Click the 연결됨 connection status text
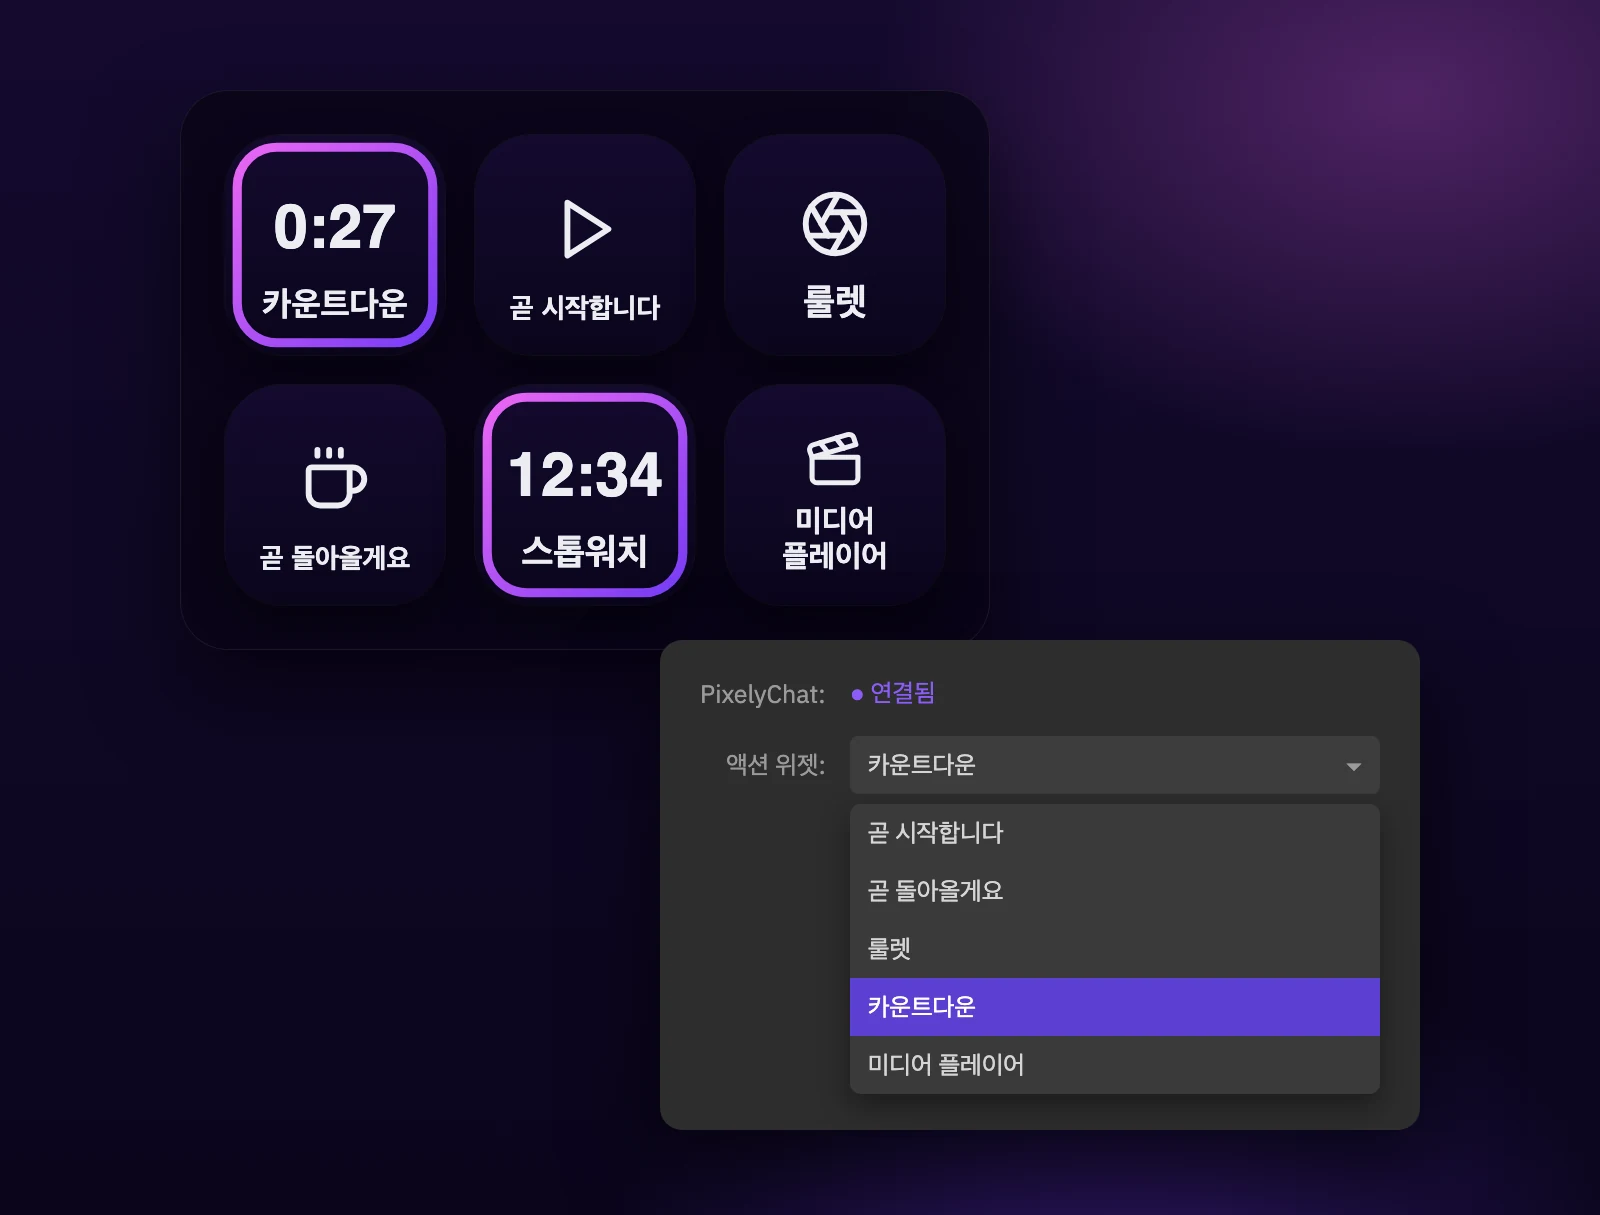The height and width of the screenshot is (1215, 1600). [903, 693]
